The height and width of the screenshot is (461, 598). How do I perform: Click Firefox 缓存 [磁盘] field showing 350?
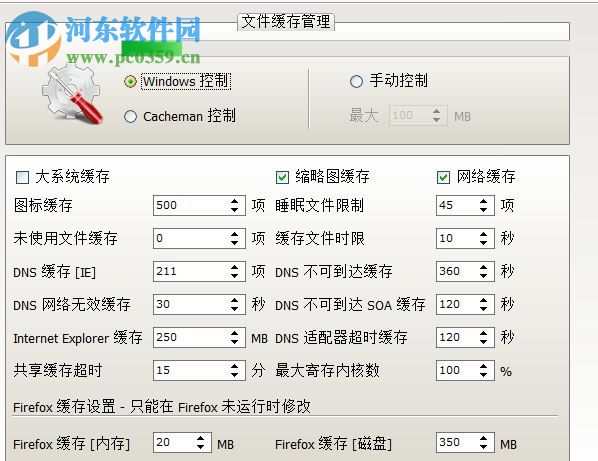[x=465, y=443]
